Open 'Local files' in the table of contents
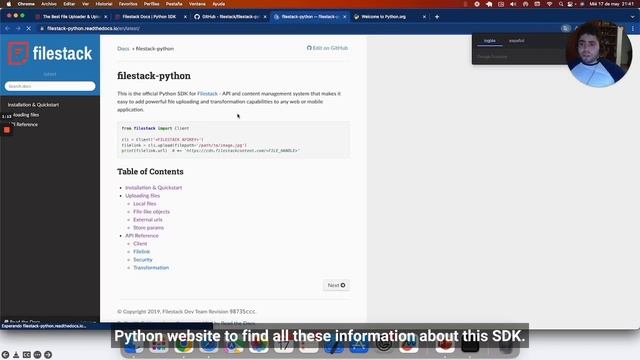 tap(144, 204)
